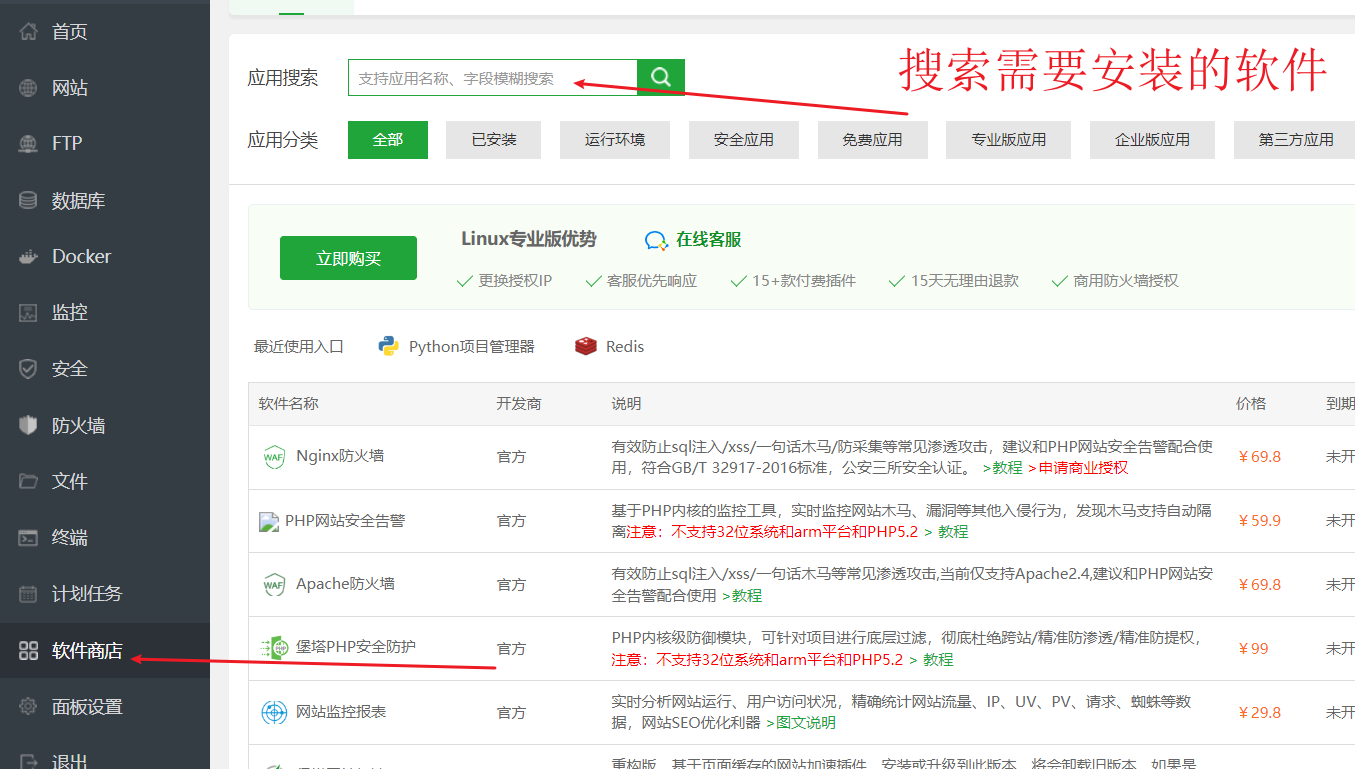Screen dimensions: 1355x769
Task: Click the FTP globe icon in the sidebar
Action: [x=29, y=144]
